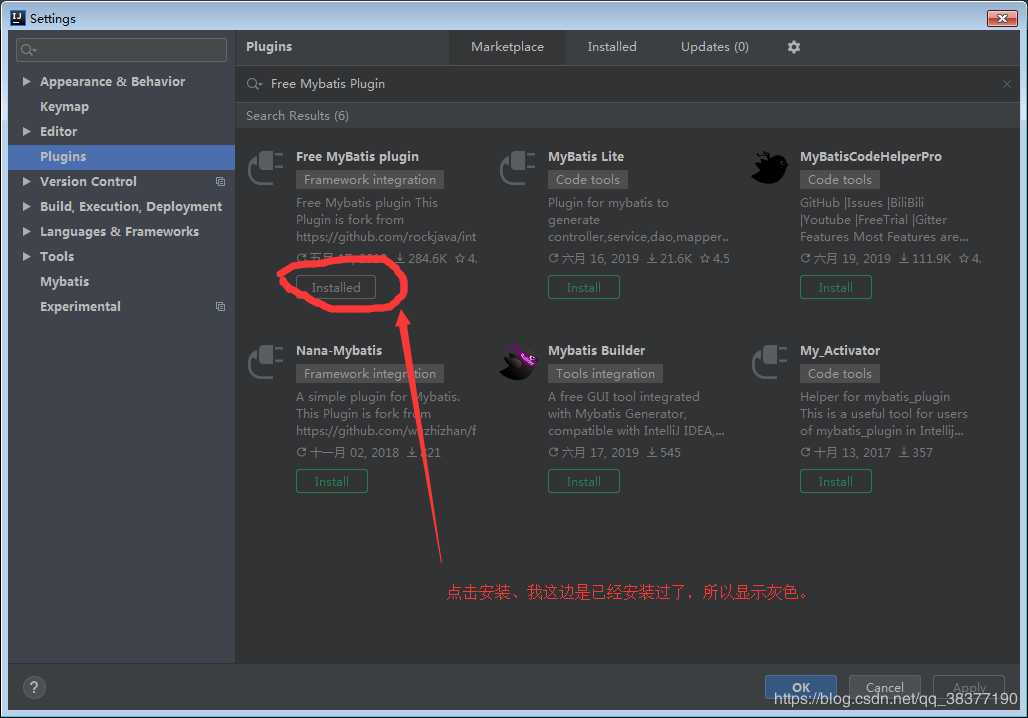The height and width of the screenshot is (718, 1028).
Task: Click Framework integration tag on Free MyBatis
Action: coord(370,180)
